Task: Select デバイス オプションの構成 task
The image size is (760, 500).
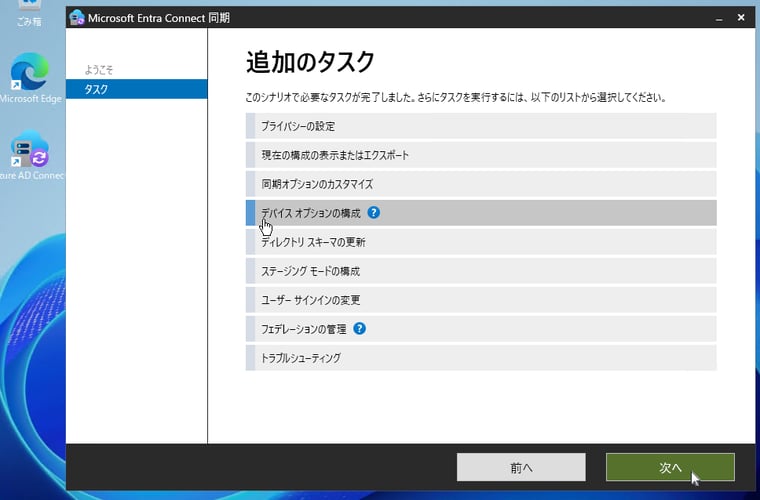Action: pyautogui.click(x=481, y=213)
